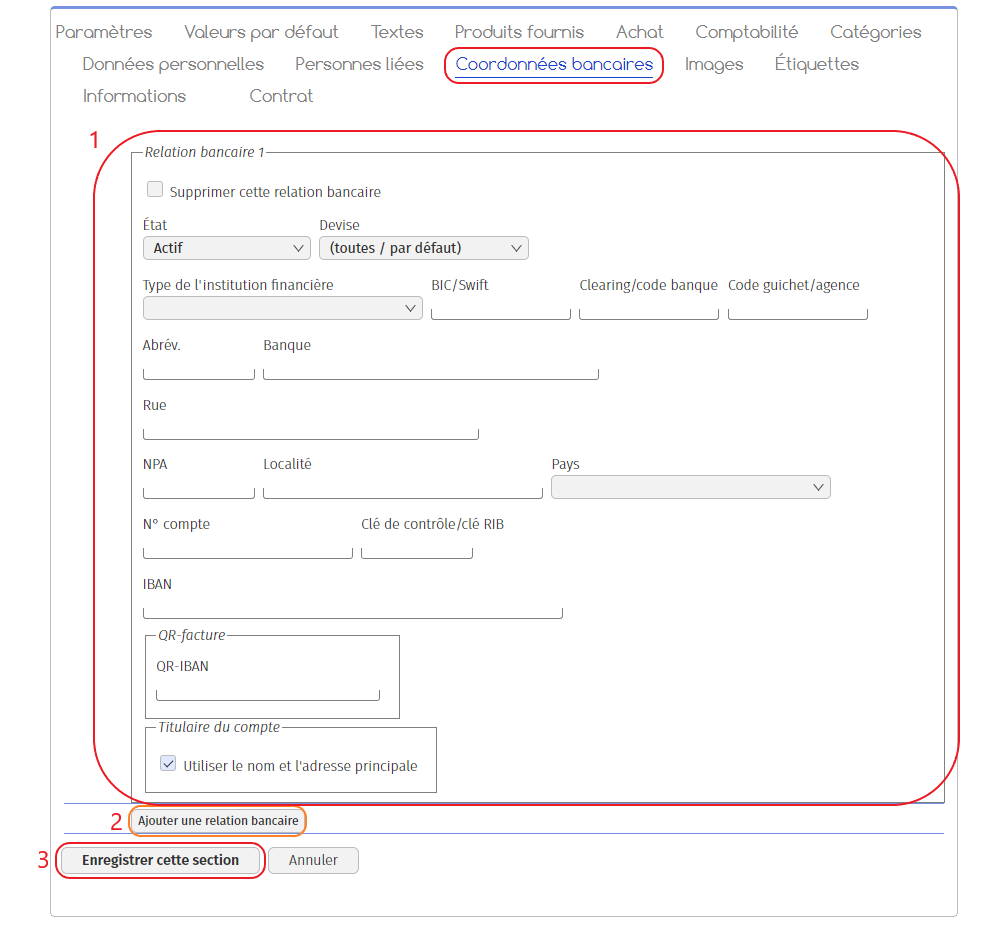Click the Clearing/code banque field
Viewport: 1008px width, 929px height.
click(648, 310)
